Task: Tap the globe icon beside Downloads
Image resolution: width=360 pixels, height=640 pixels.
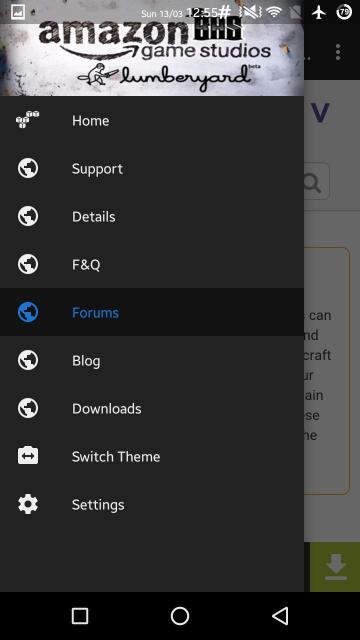Action: [x=28, y=408]
